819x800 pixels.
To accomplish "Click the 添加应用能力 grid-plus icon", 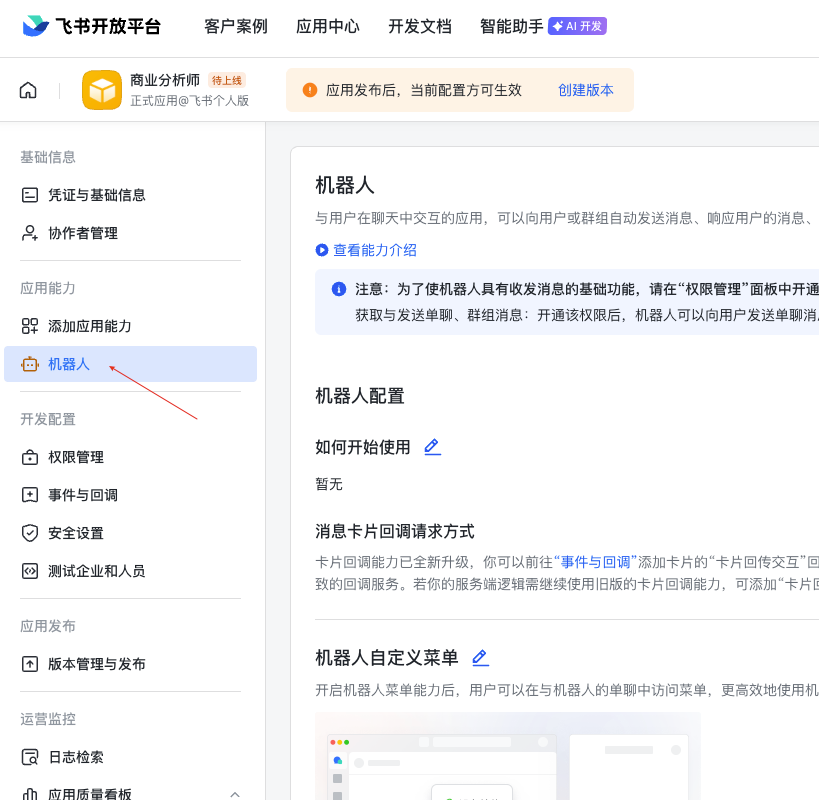I will coord(30,326).
